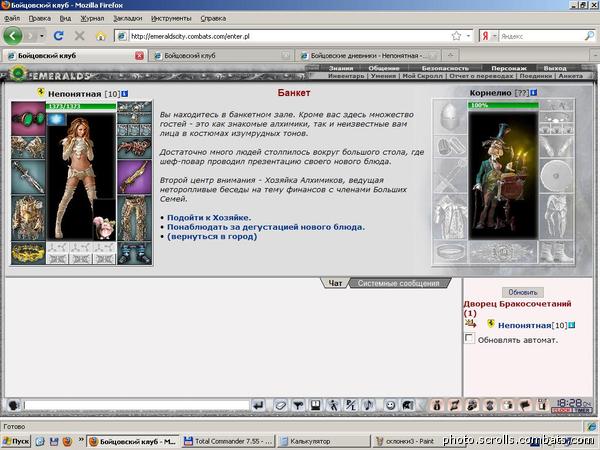Click the Yandex search magnifier icon
This screenshot has height=450, width=600.
pyautogui.click(x=589, y=36)
